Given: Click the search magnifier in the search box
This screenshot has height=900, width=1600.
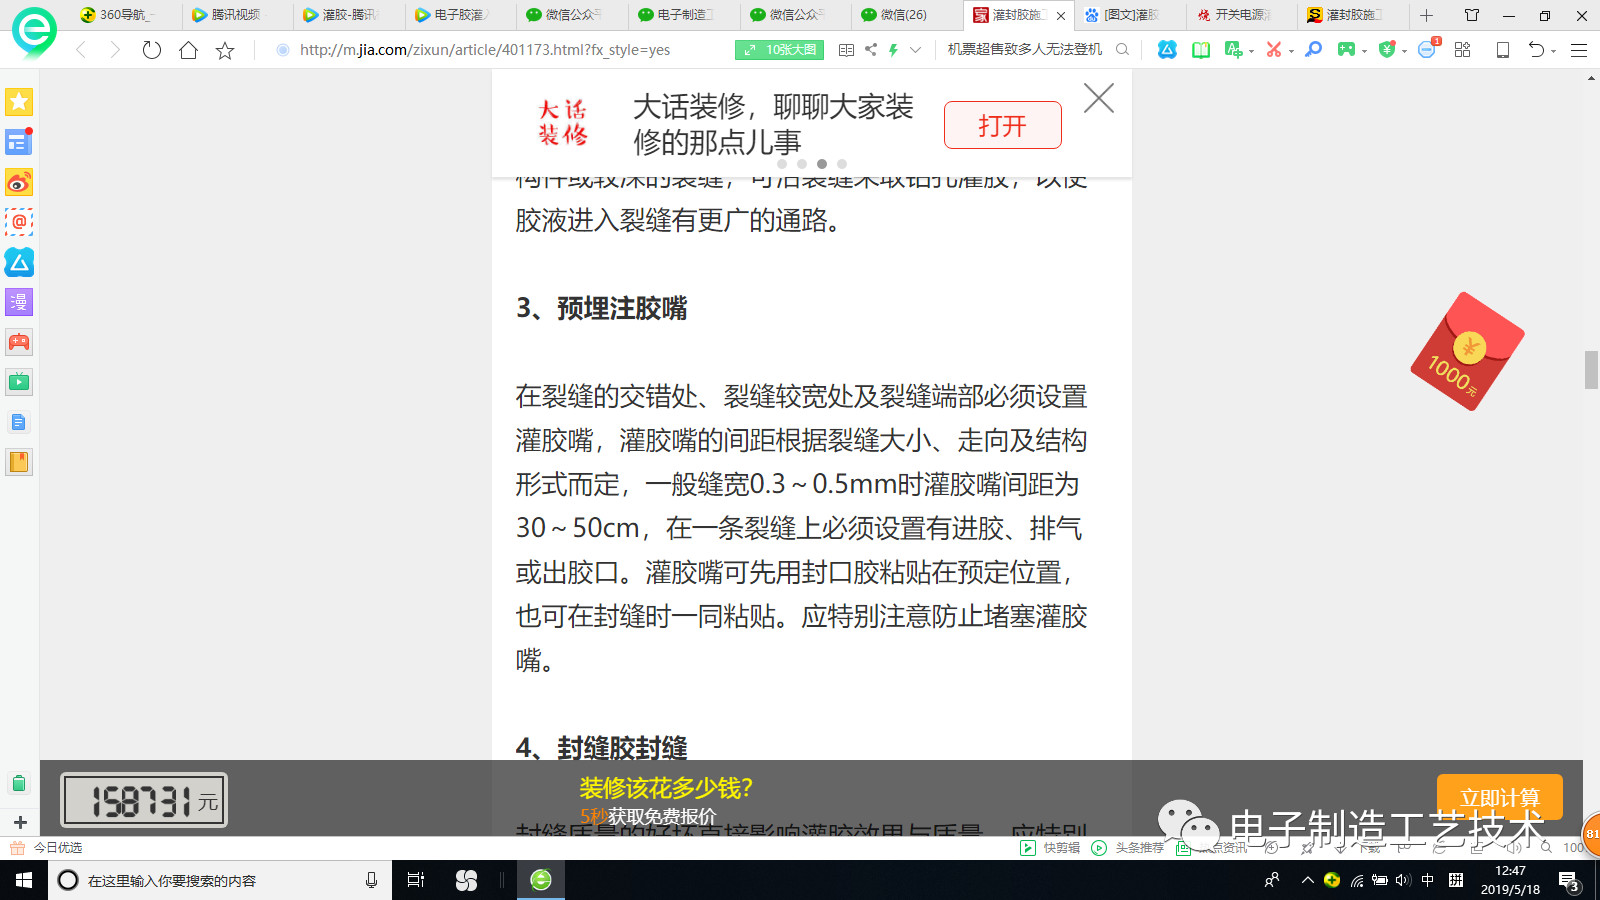Looking at the screenshot, I should coord(1122,49).
